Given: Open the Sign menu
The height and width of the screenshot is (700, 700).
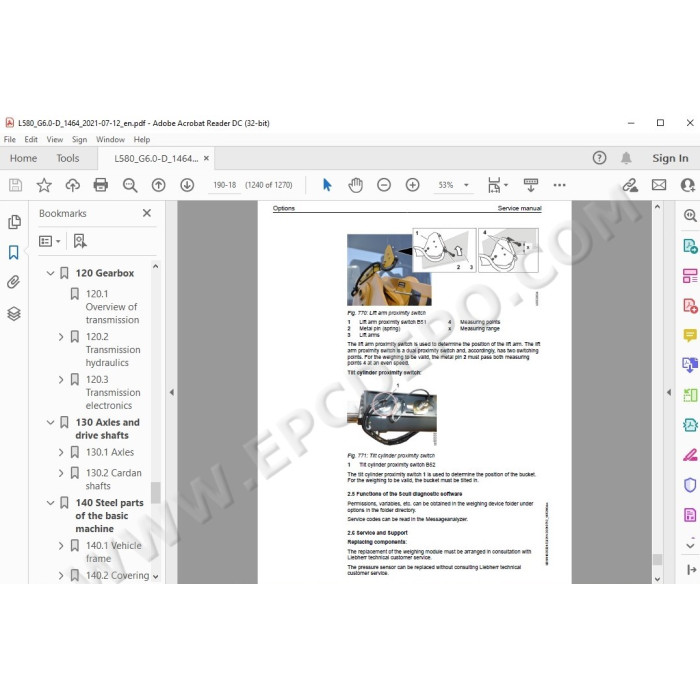Looking at the screenshot, I should (79, 139).
